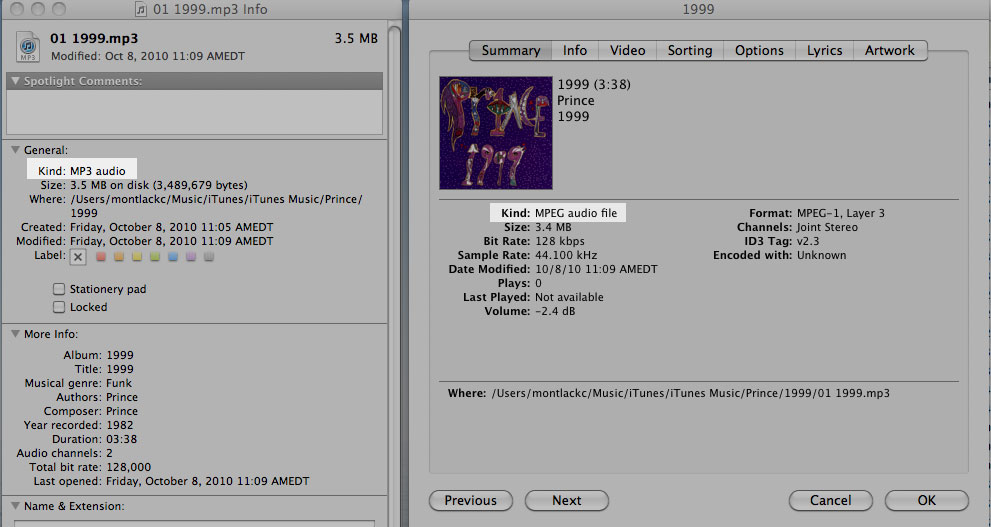Open the Info tab in iTunes dialog
This screenshot has width=991, height=527.
pyautogui.click(x=575, y=51)
